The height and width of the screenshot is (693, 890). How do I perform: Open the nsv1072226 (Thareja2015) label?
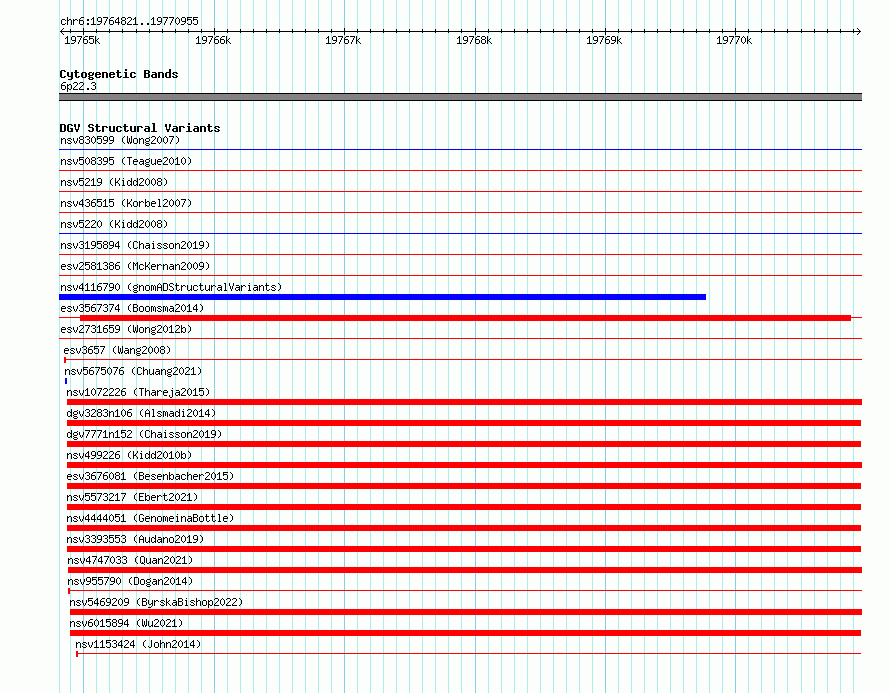[x=138, y=392]
